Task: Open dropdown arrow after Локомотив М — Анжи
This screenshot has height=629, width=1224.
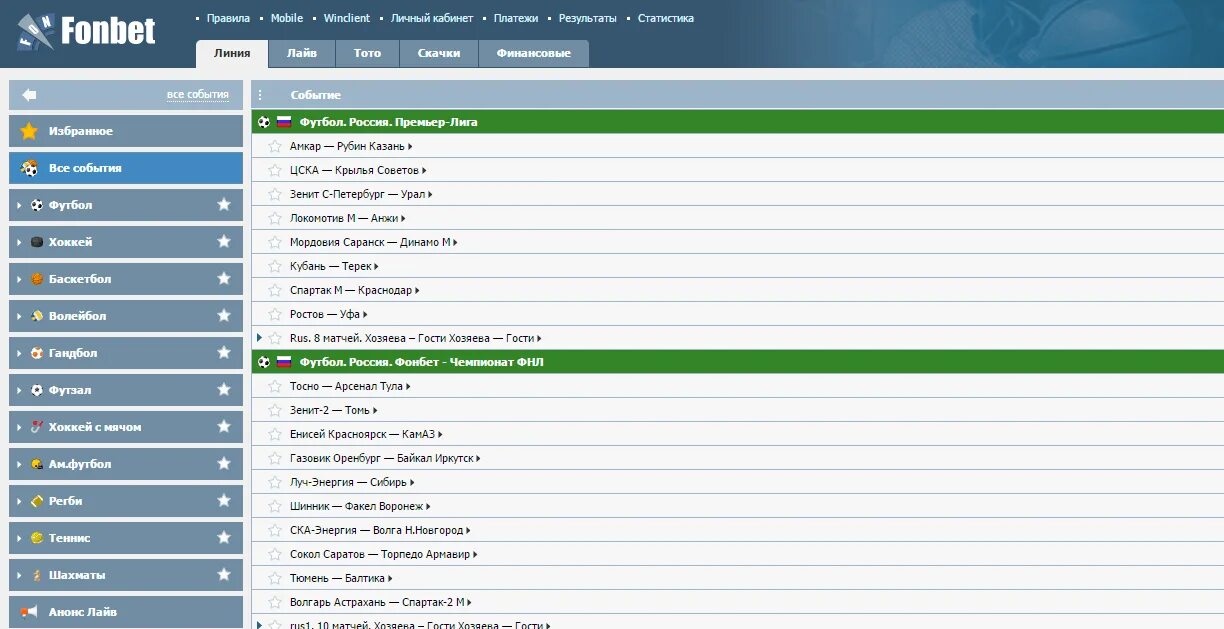Action: tap(403, 218)
